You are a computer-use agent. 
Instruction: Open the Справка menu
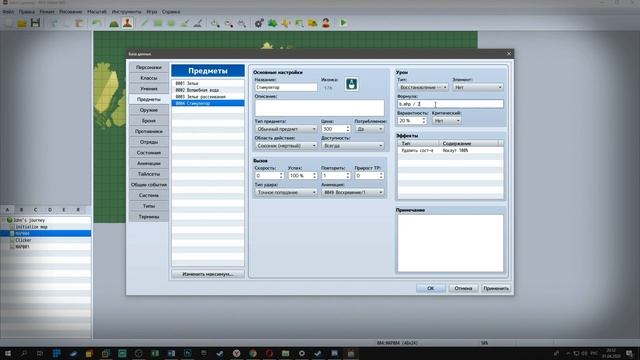[171, 12]
